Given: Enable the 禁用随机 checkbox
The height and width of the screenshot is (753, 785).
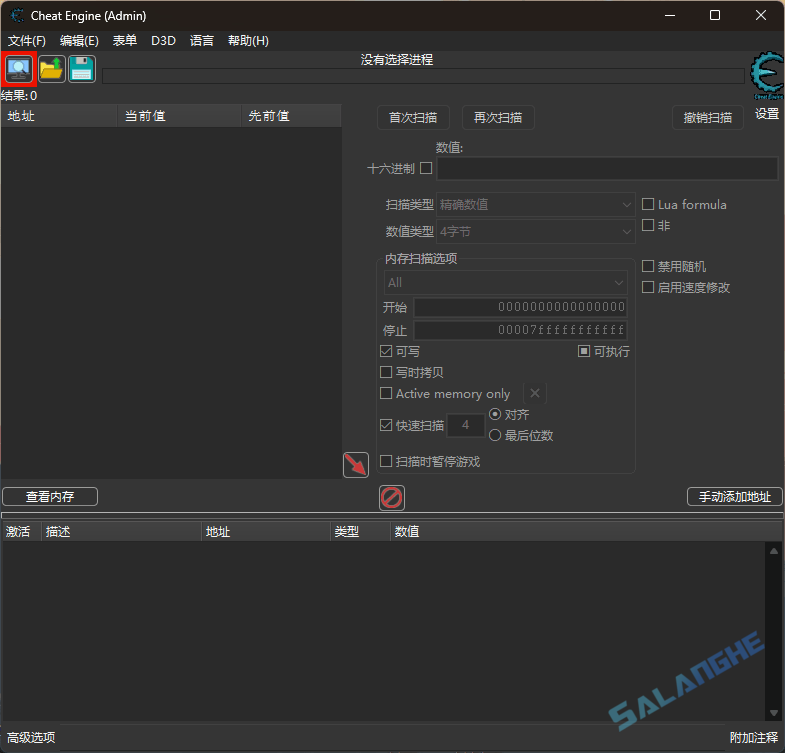Looking at the screenshot, I should pyautogui.click(x=648, y=266).
